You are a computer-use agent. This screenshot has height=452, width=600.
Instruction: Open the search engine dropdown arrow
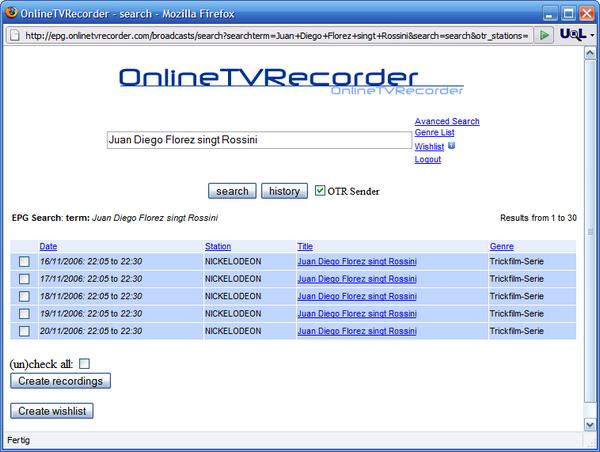tap(592, 35)
